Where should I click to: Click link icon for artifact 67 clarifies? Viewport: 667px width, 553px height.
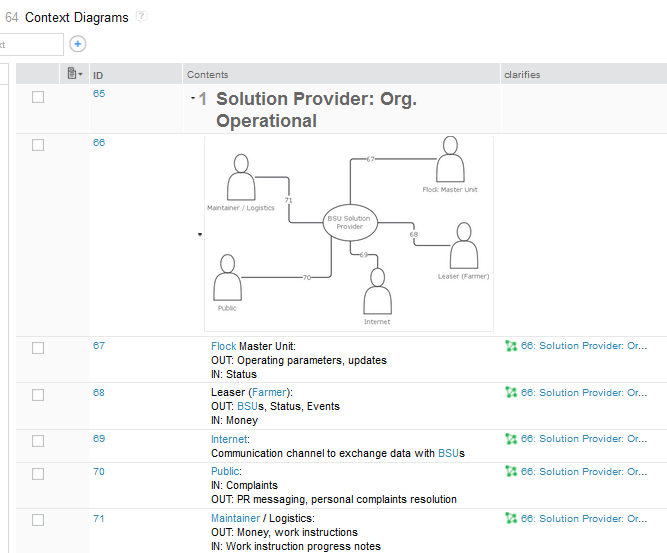(x=511, y=346)
